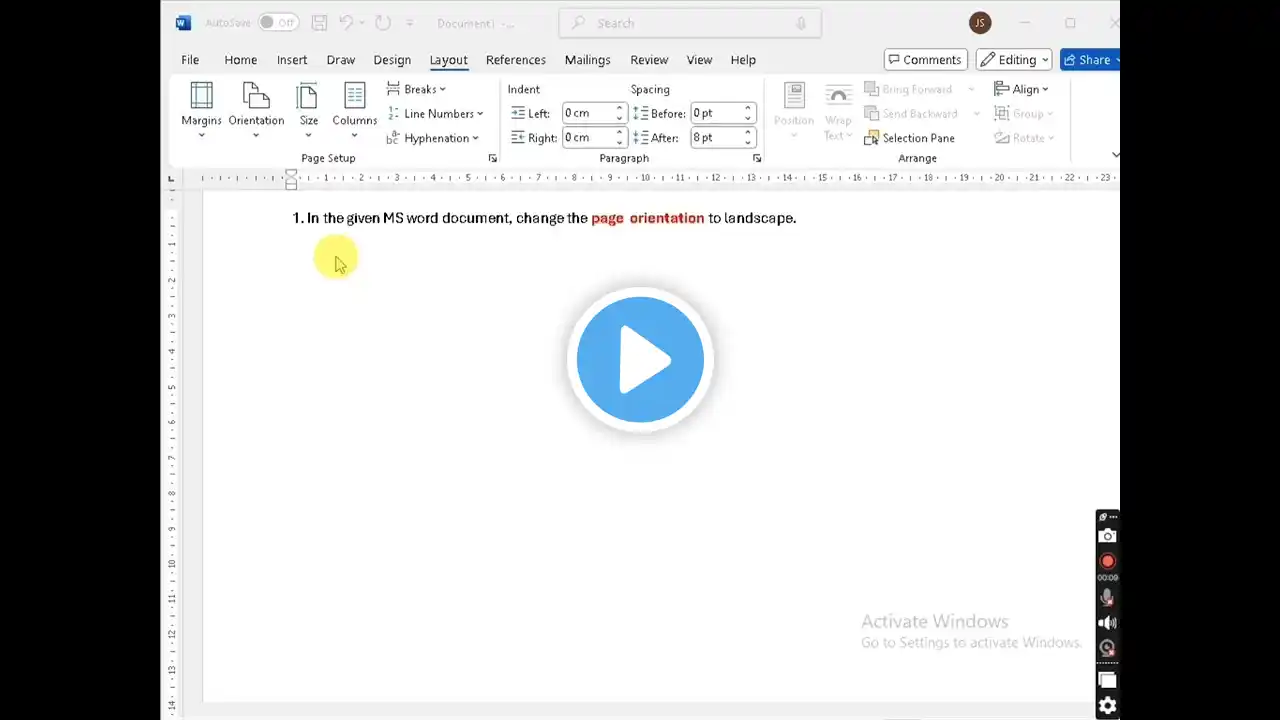Click the Position button

click(794, 110)
